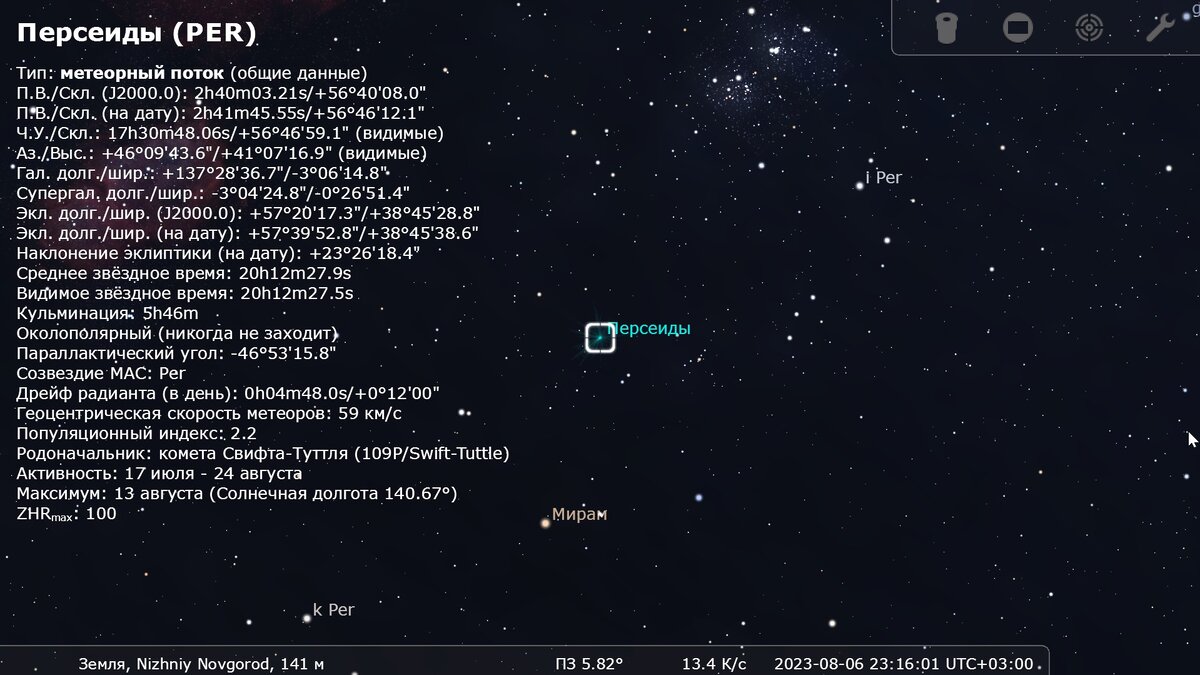Viewport: 1200px width, 675px height.
Task: Click the field of view ПЗ 5.82° readout
Action: 589,663
